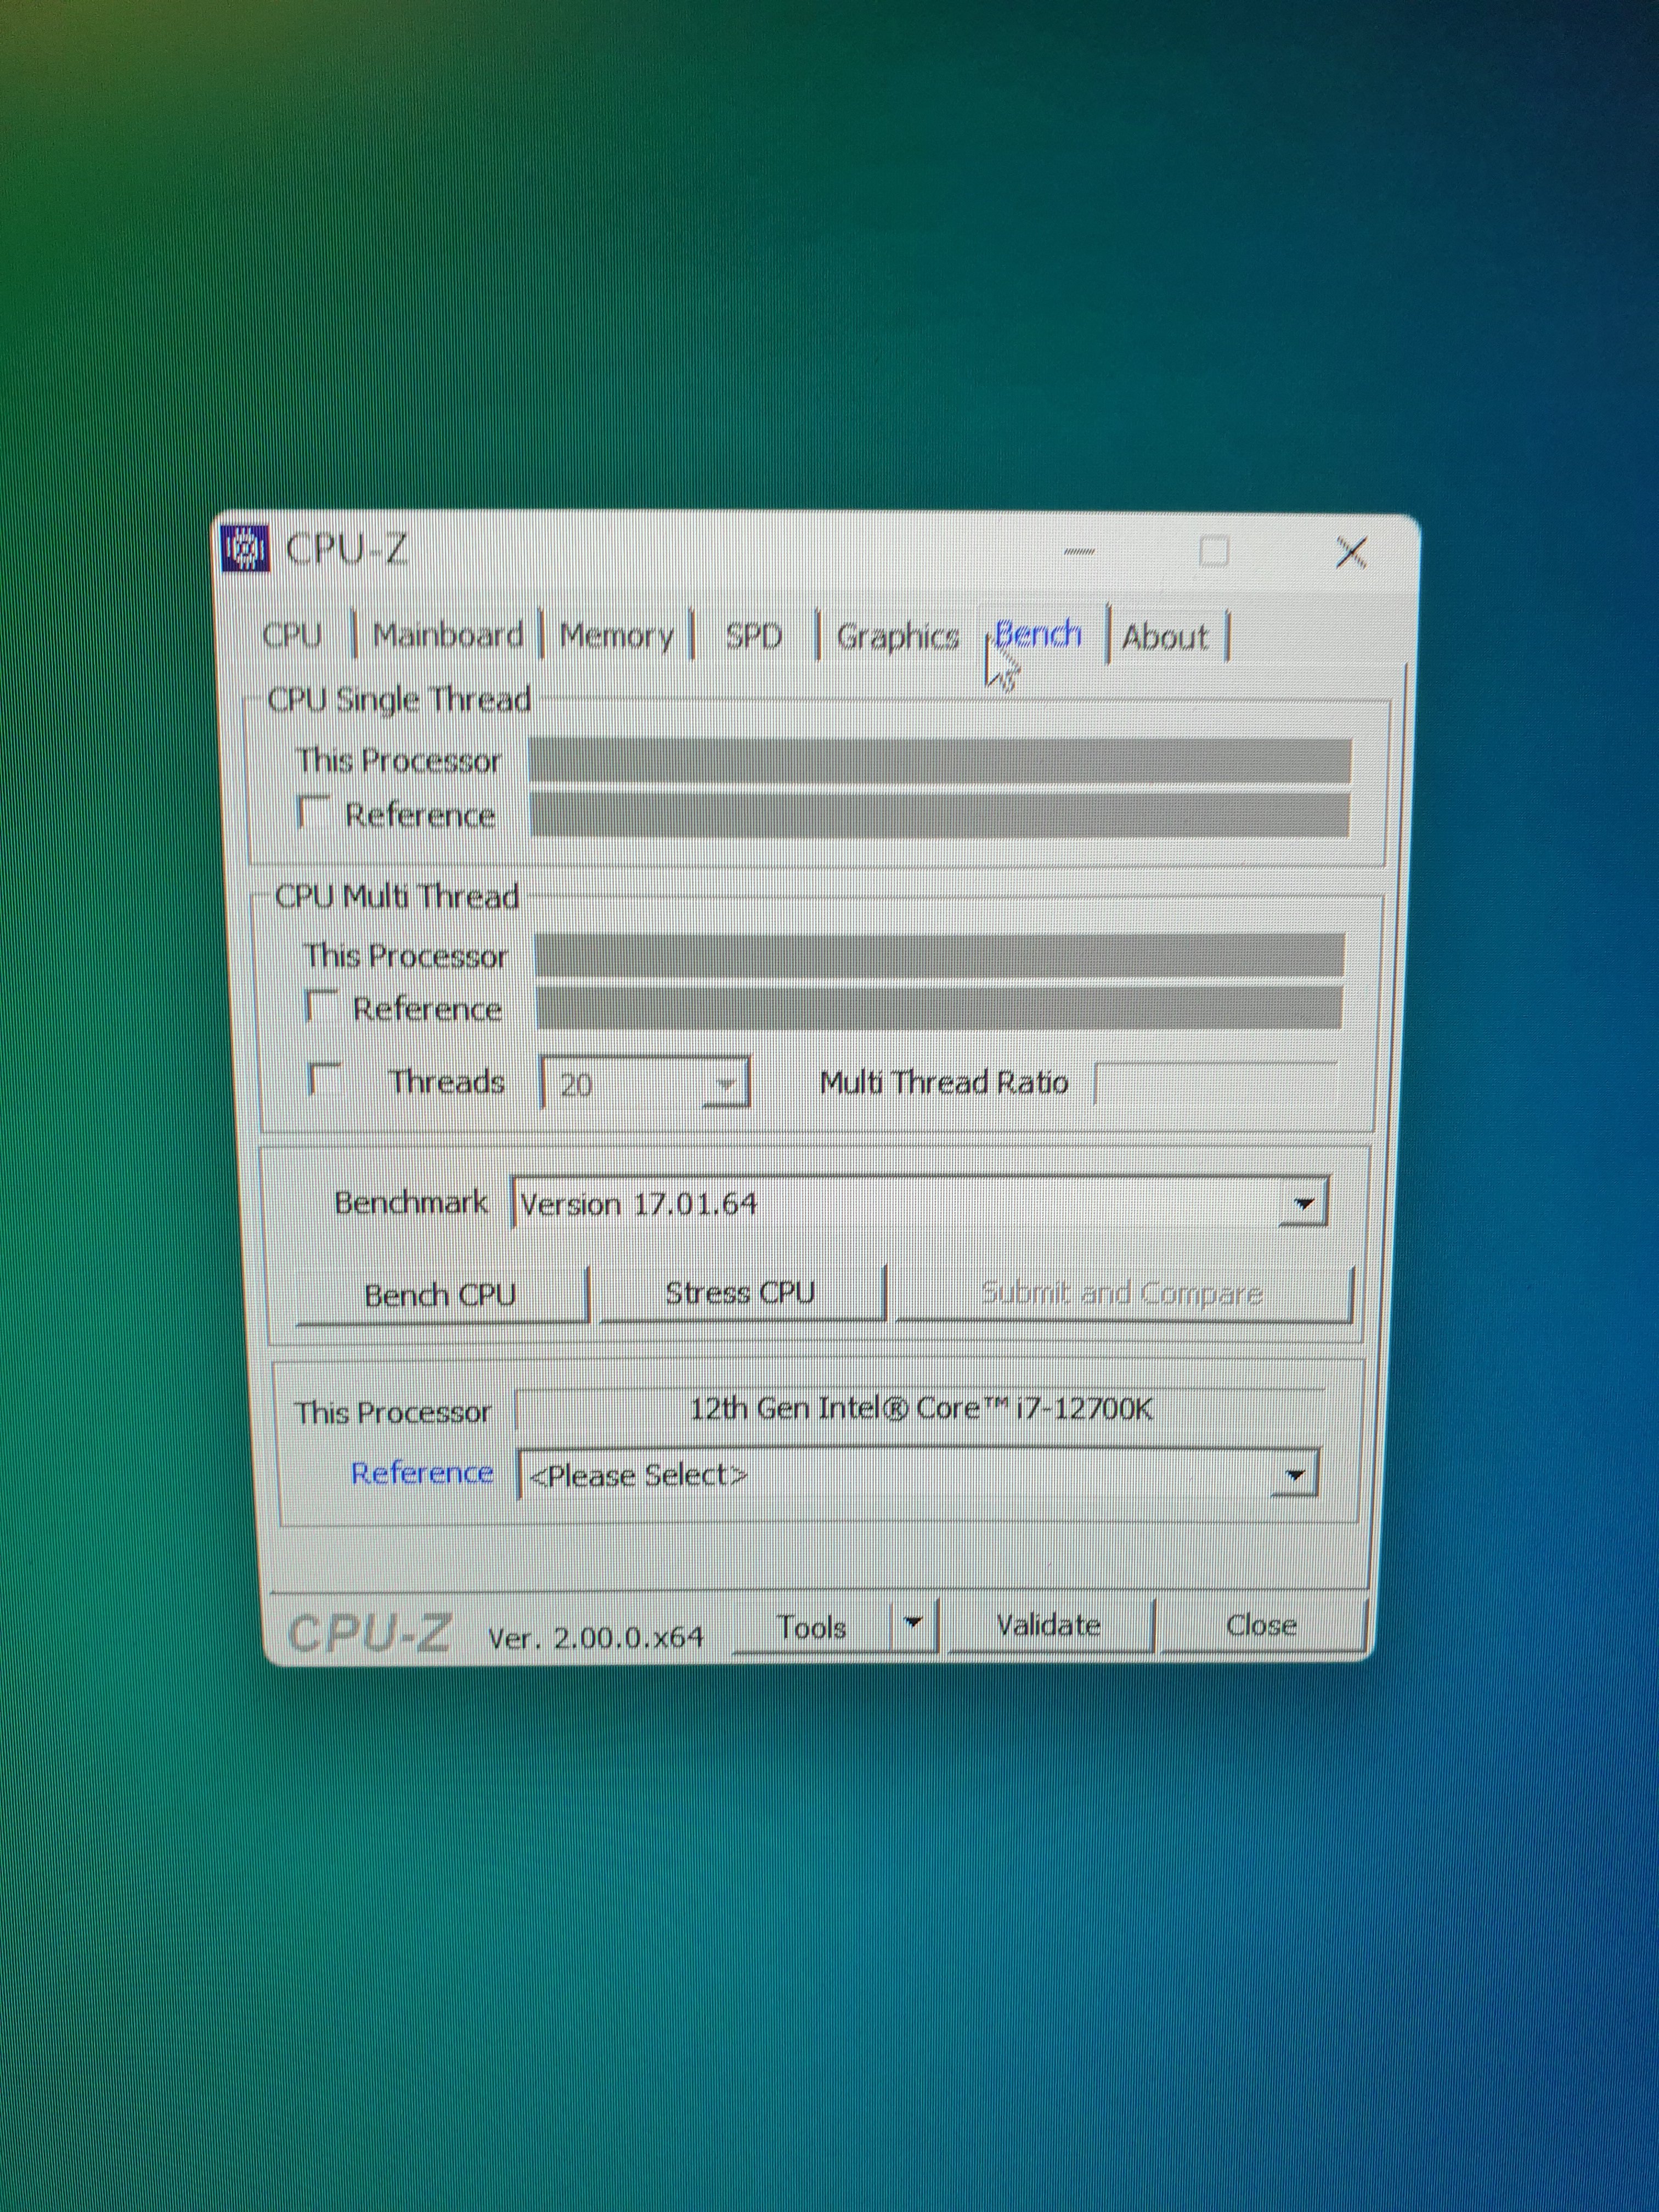Image resolution: width=1659 pixels, height=2212 pixels.
Task: Click the blue Reference link
Action: (x=422, y=1474)
